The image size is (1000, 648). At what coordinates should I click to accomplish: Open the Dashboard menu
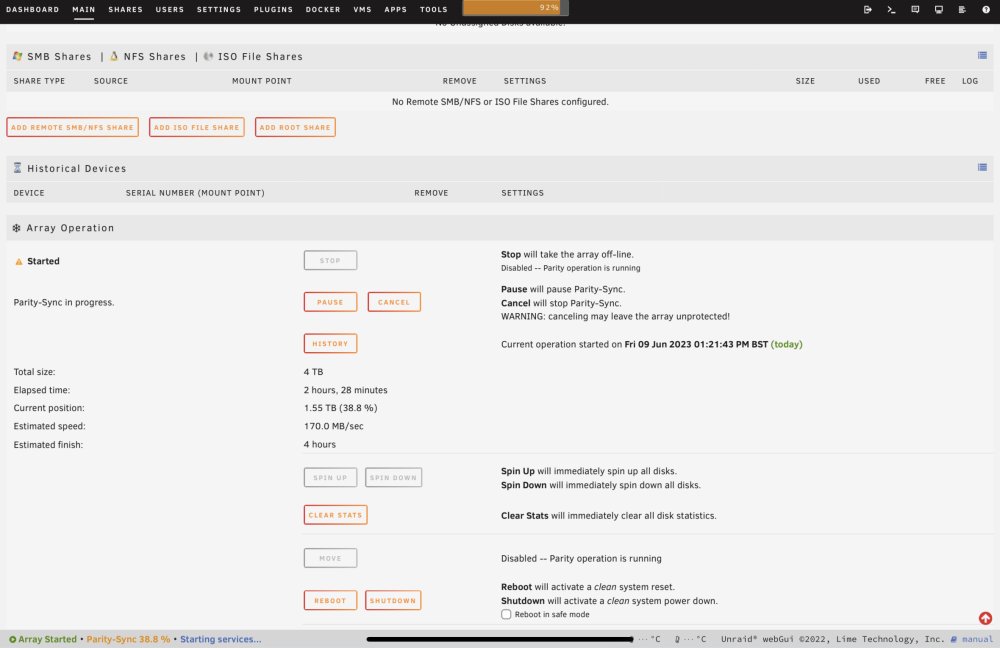pyautogui.click(x=33, y=10)
